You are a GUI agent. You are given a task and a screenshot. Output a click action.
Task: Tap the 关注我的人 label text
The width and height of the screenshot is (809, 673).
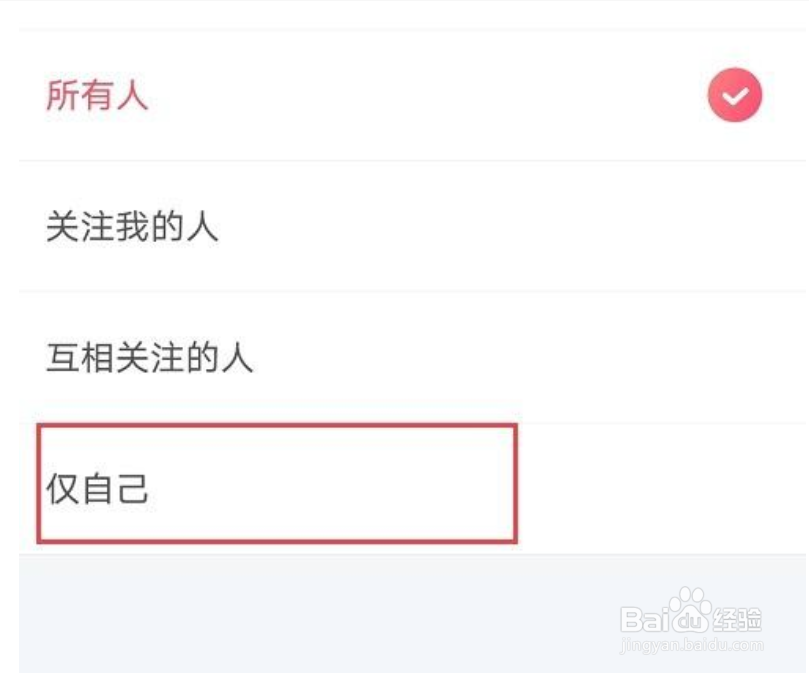[x=133, y=227]
